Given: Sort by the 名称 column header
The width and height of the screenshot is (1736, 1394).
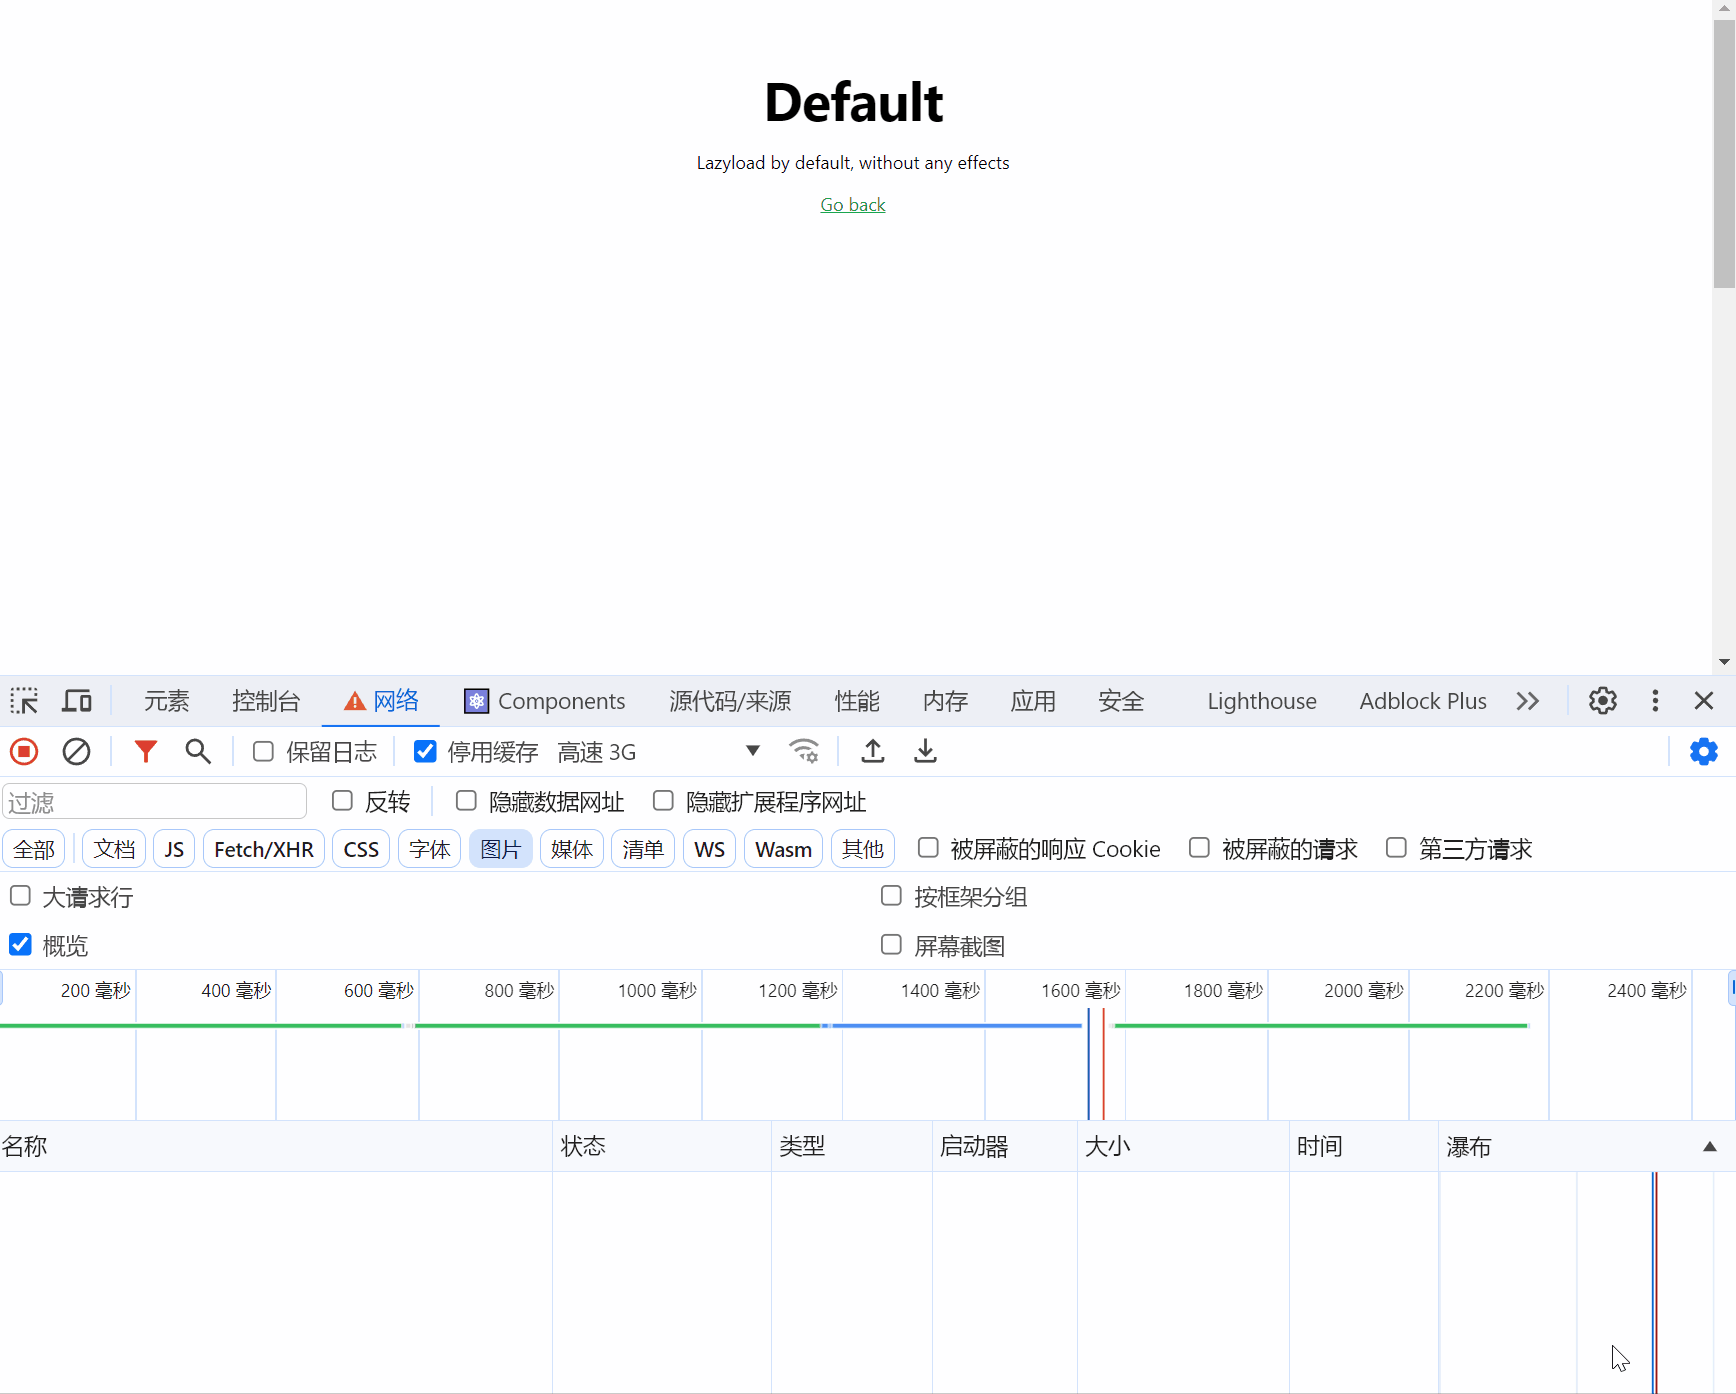Looking at the screenshot, I should point(276,1146).
